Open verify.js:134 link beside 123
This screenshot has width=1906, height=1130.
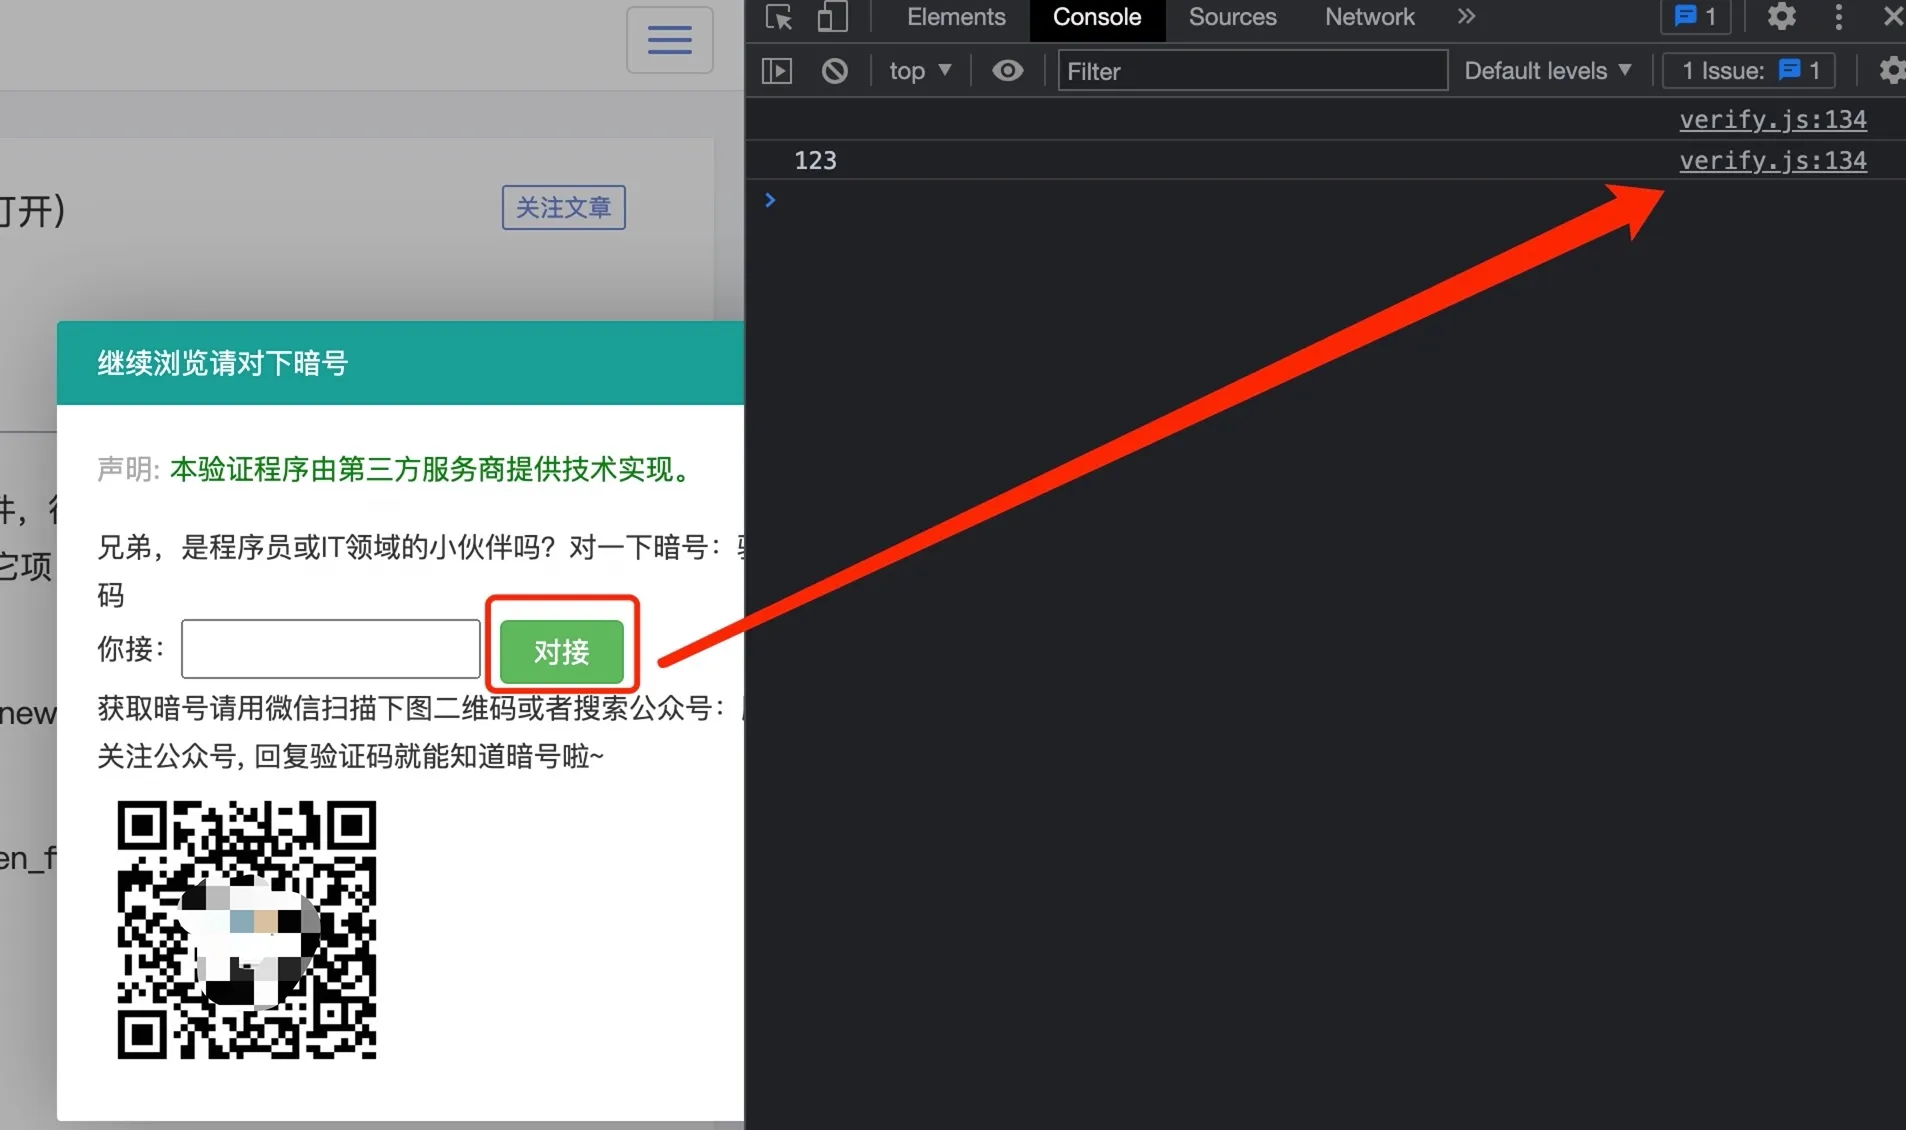click(x=1772, y=161)
